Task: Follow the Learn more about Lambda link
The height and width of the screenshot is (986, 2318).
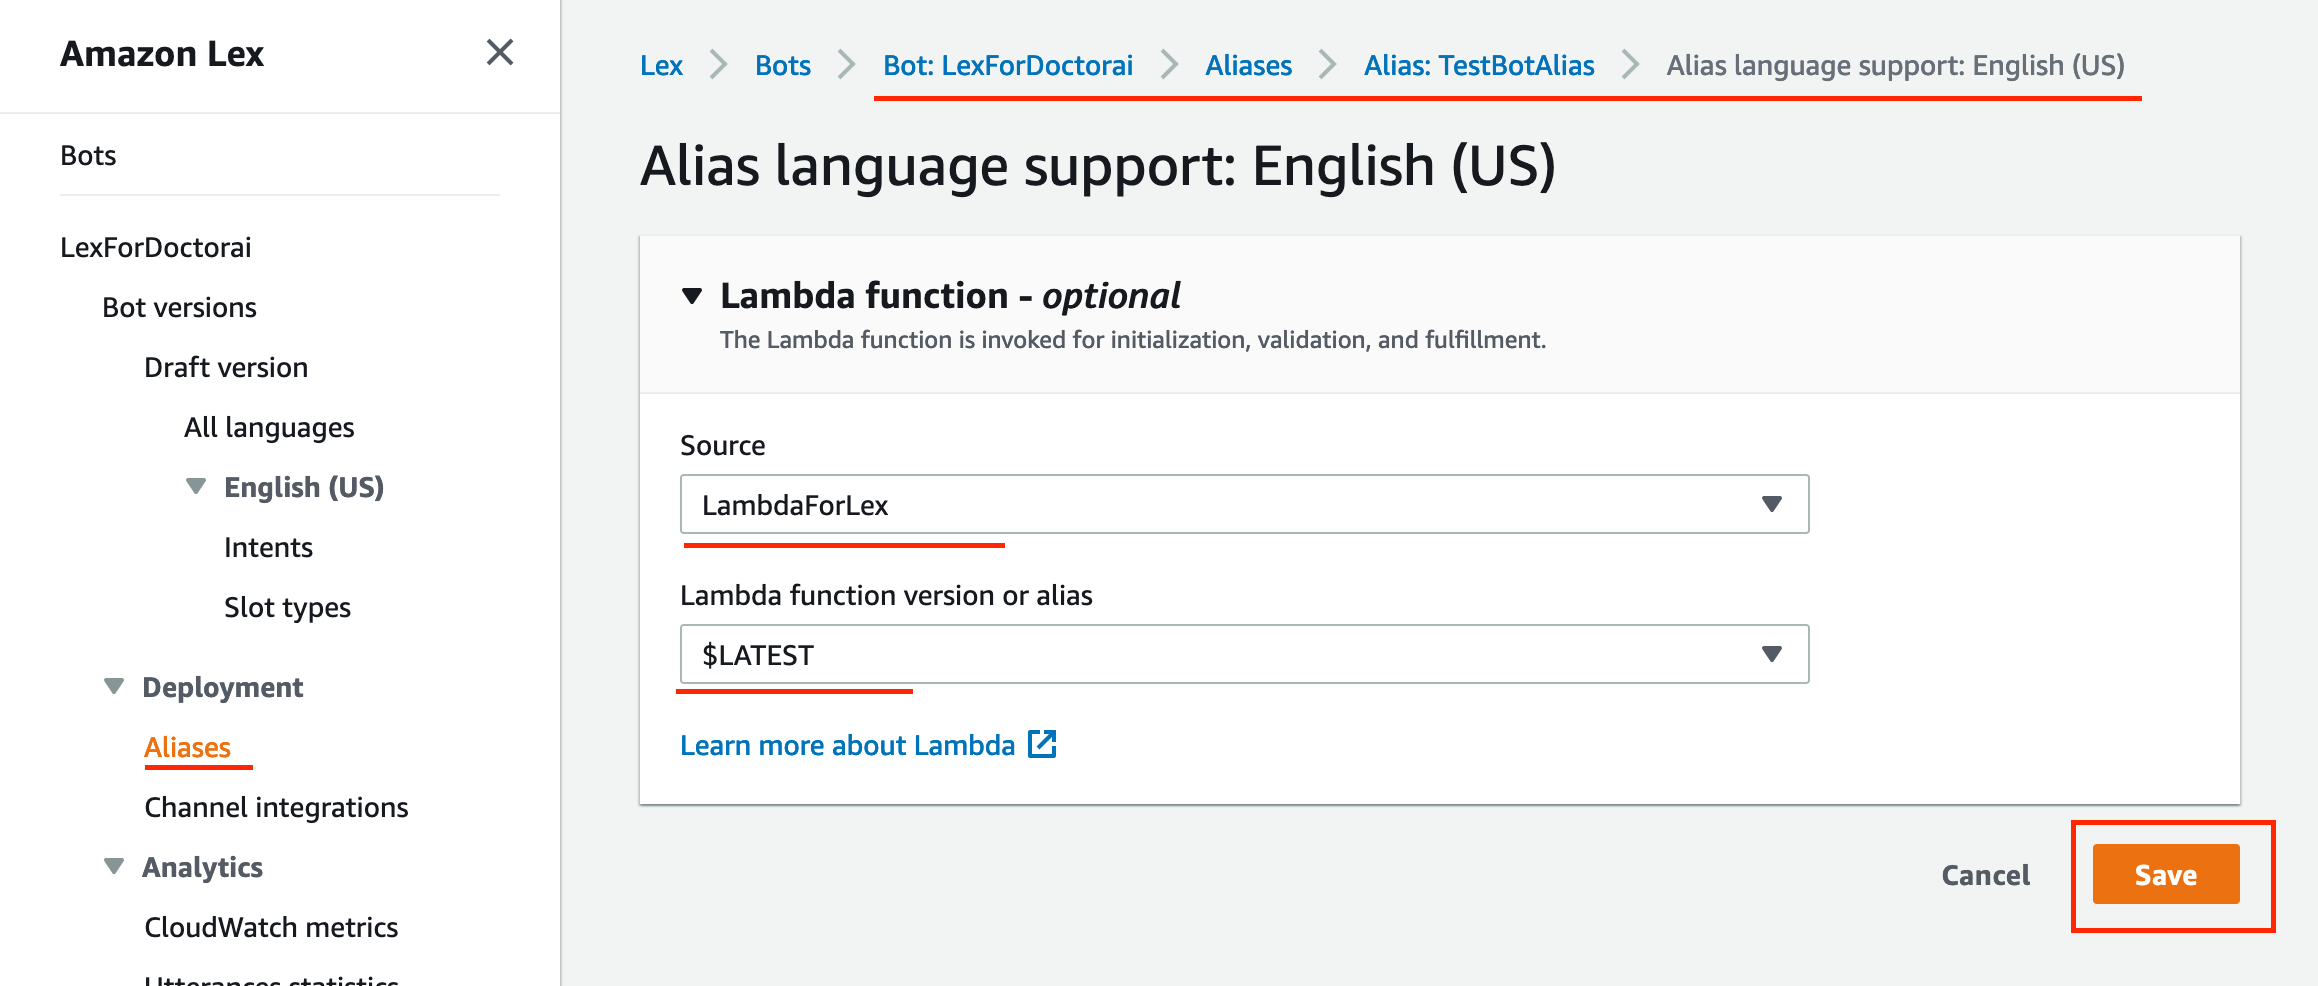Action: click(x=847, y=745)
